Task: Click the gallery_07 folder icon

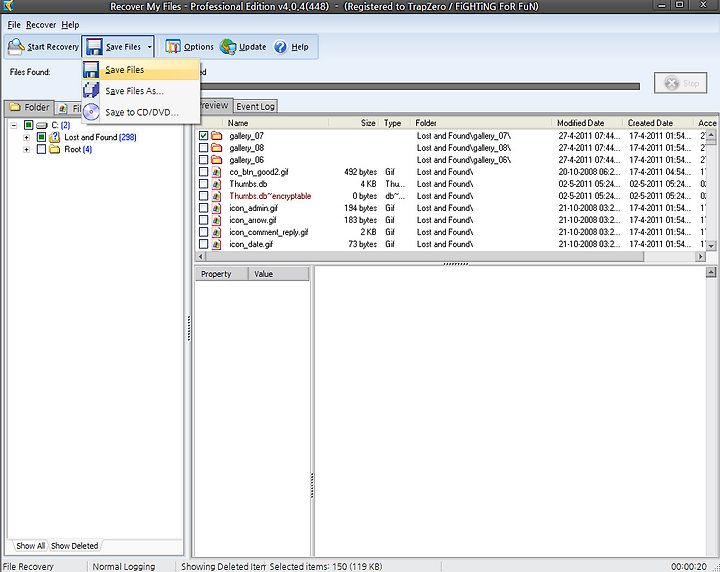Action: [x=217, y=135]
